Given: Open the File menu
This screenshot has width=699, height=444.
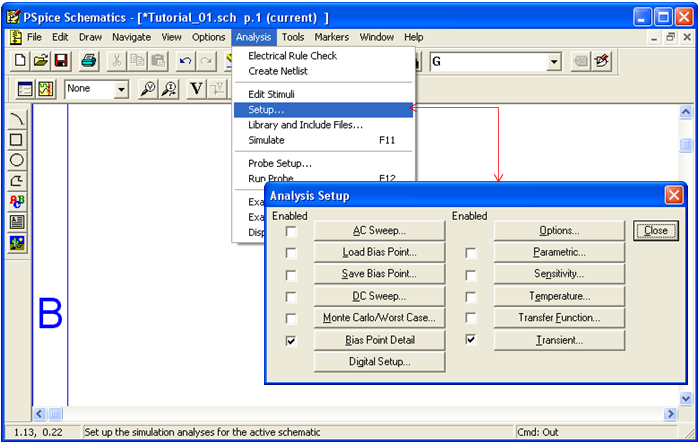Looking at the screenshot, I should [34, 37].
